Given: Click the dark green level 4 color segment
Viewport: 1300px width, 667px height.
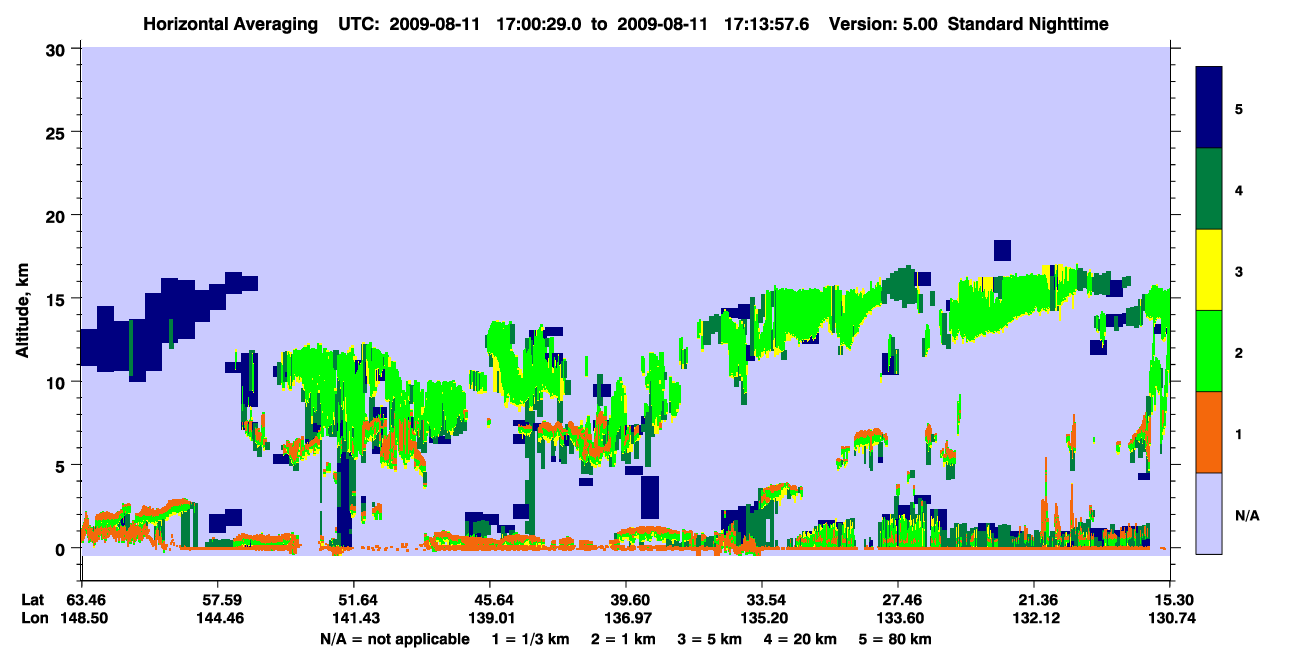Looking at the screenshot, I should 1209,189.
